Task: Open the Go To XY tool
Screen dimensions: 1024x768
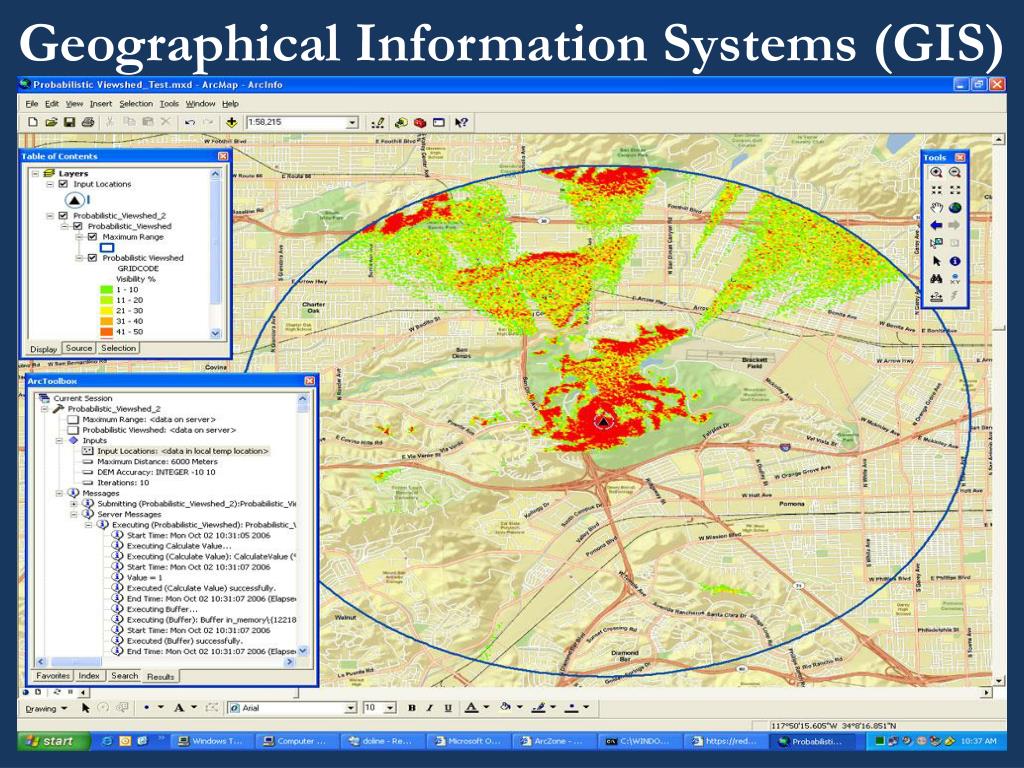Action: (x=955, y=279)
